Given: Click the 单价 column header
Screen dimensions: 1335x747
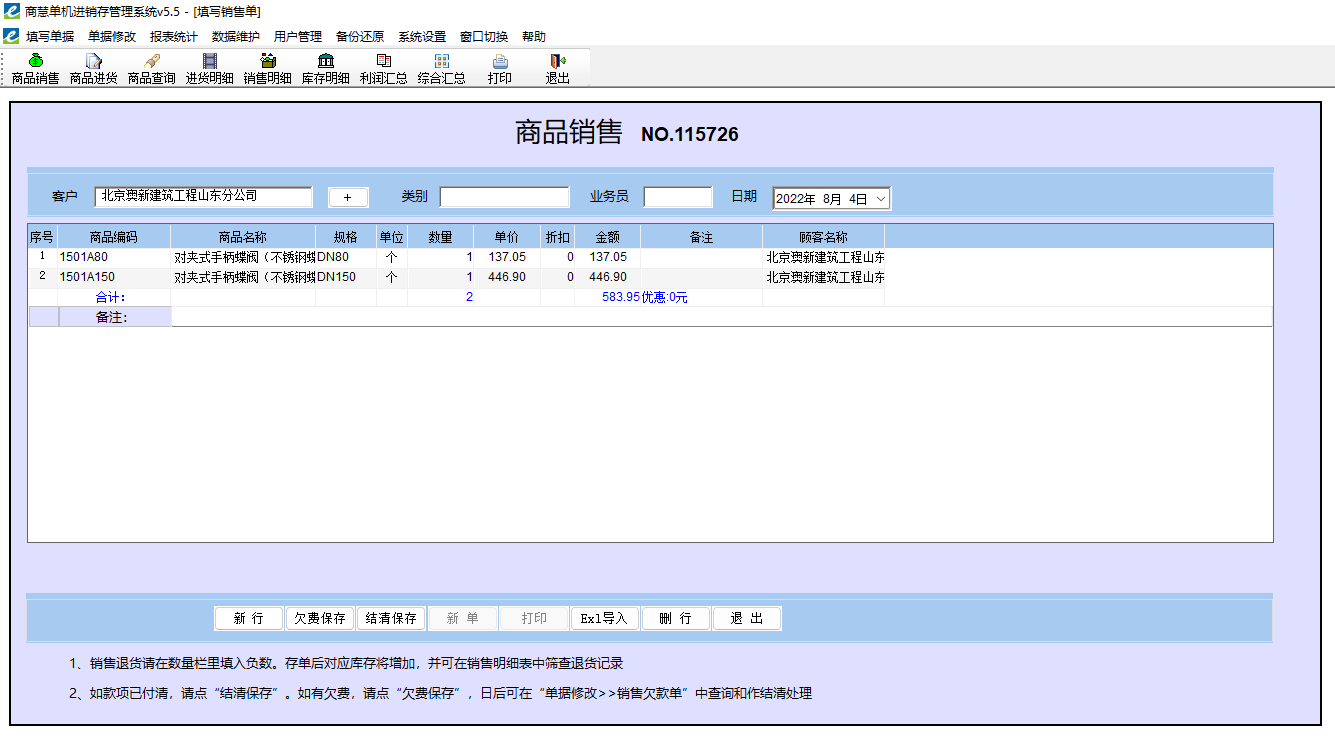Looking at the screenshot, I should pos(507,237).
